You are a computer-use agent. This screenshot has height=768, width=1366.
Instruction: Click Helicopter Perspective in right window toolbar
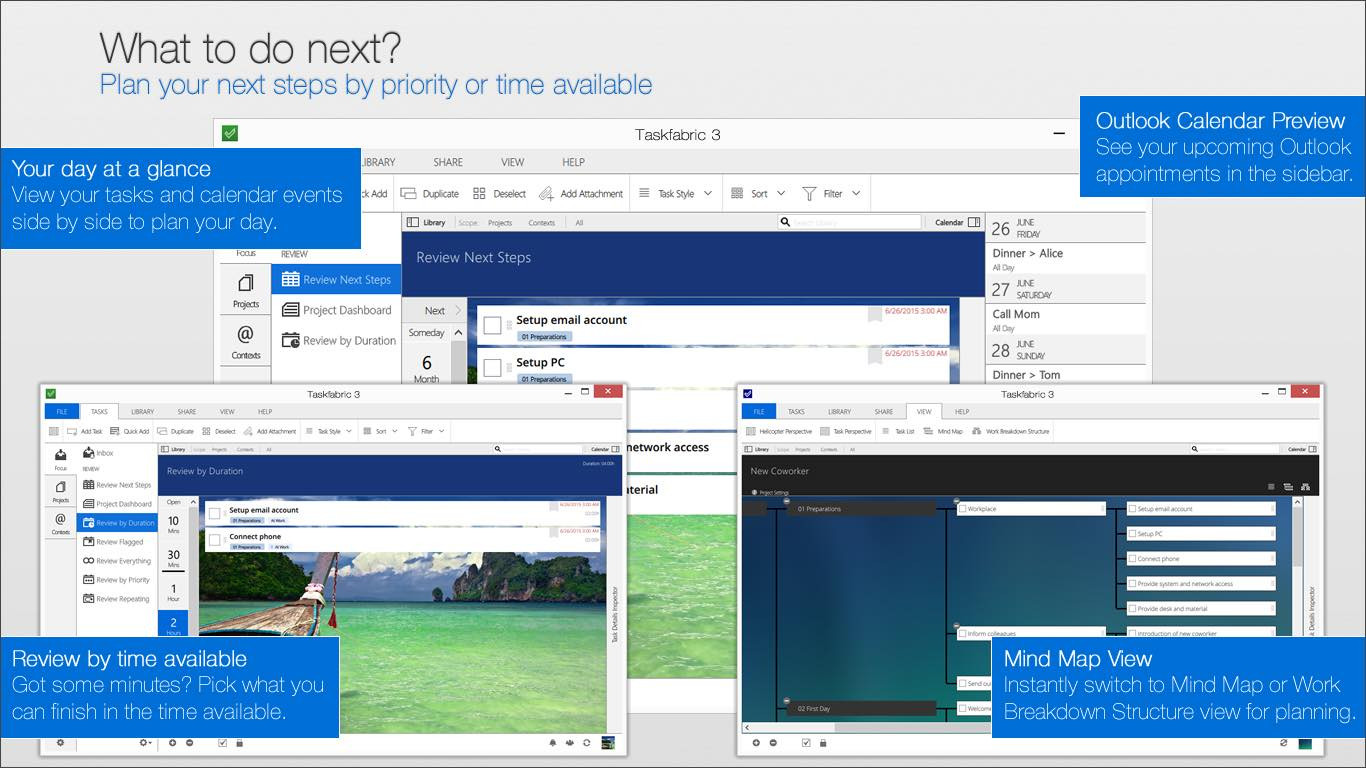(780, 431)
